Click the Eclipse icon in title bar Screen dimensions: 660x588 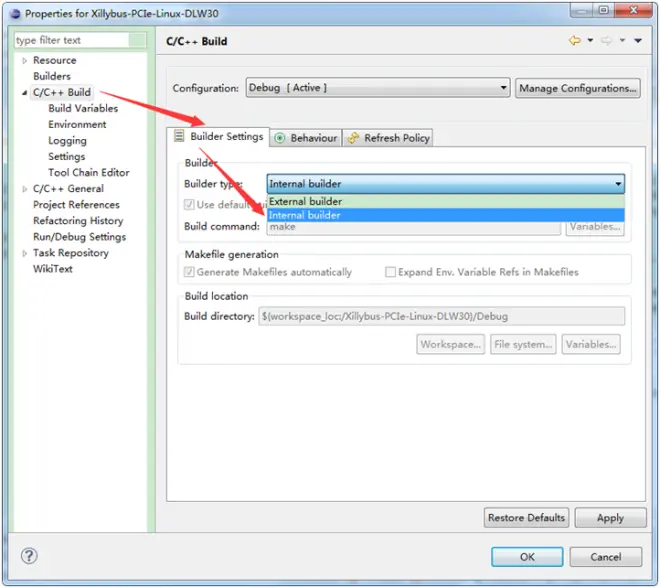[x=15, y=14]
